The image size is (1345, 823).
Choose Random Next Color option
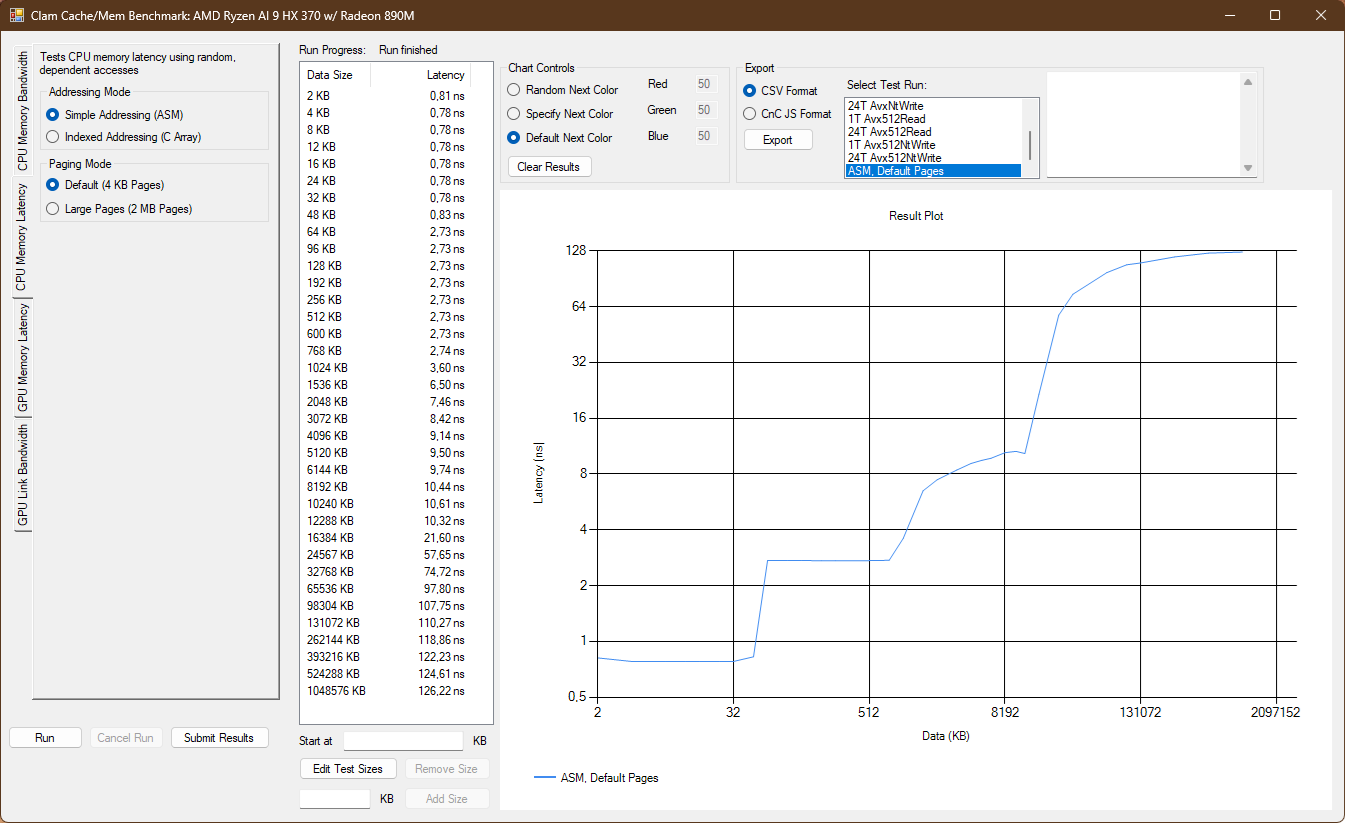[x=515, y=90]
